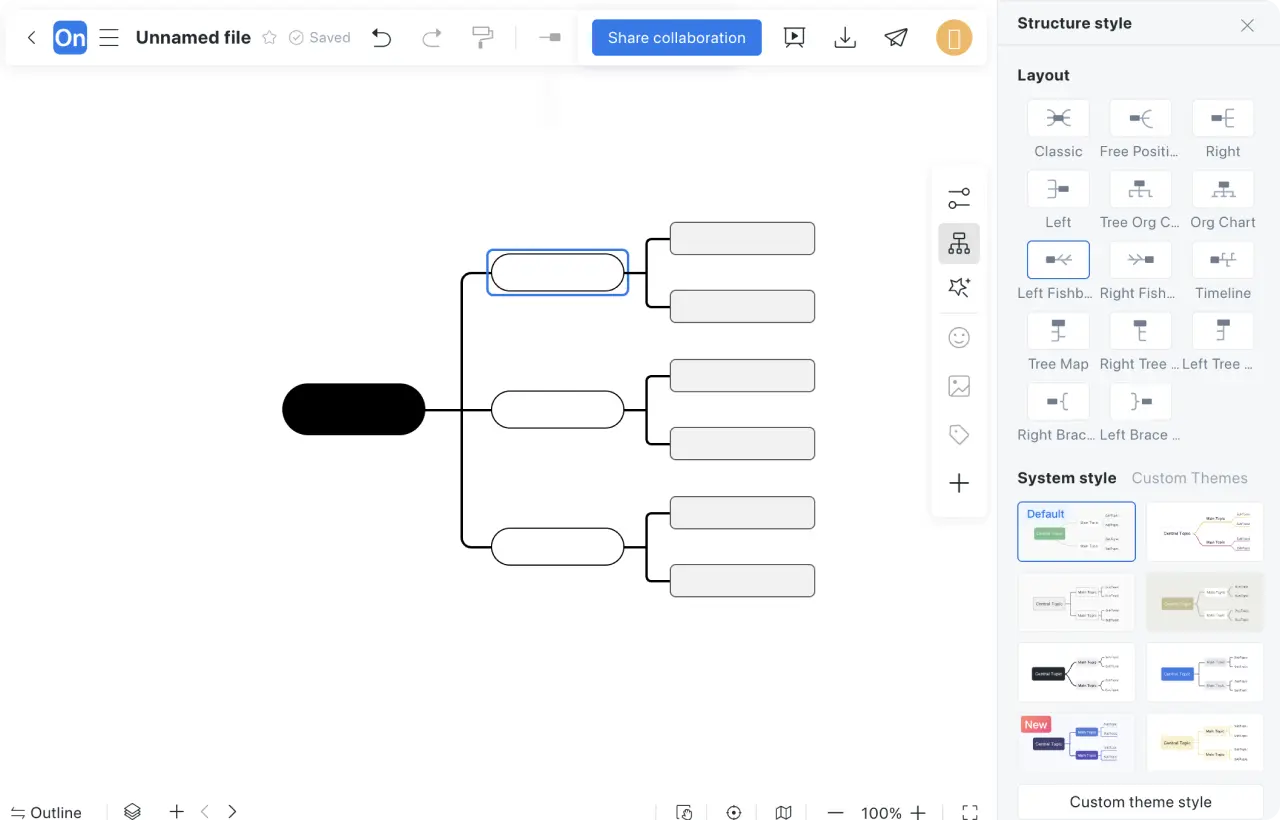Click the format painter icon
The image size is (1280, 820).
(x=482, y=38)
